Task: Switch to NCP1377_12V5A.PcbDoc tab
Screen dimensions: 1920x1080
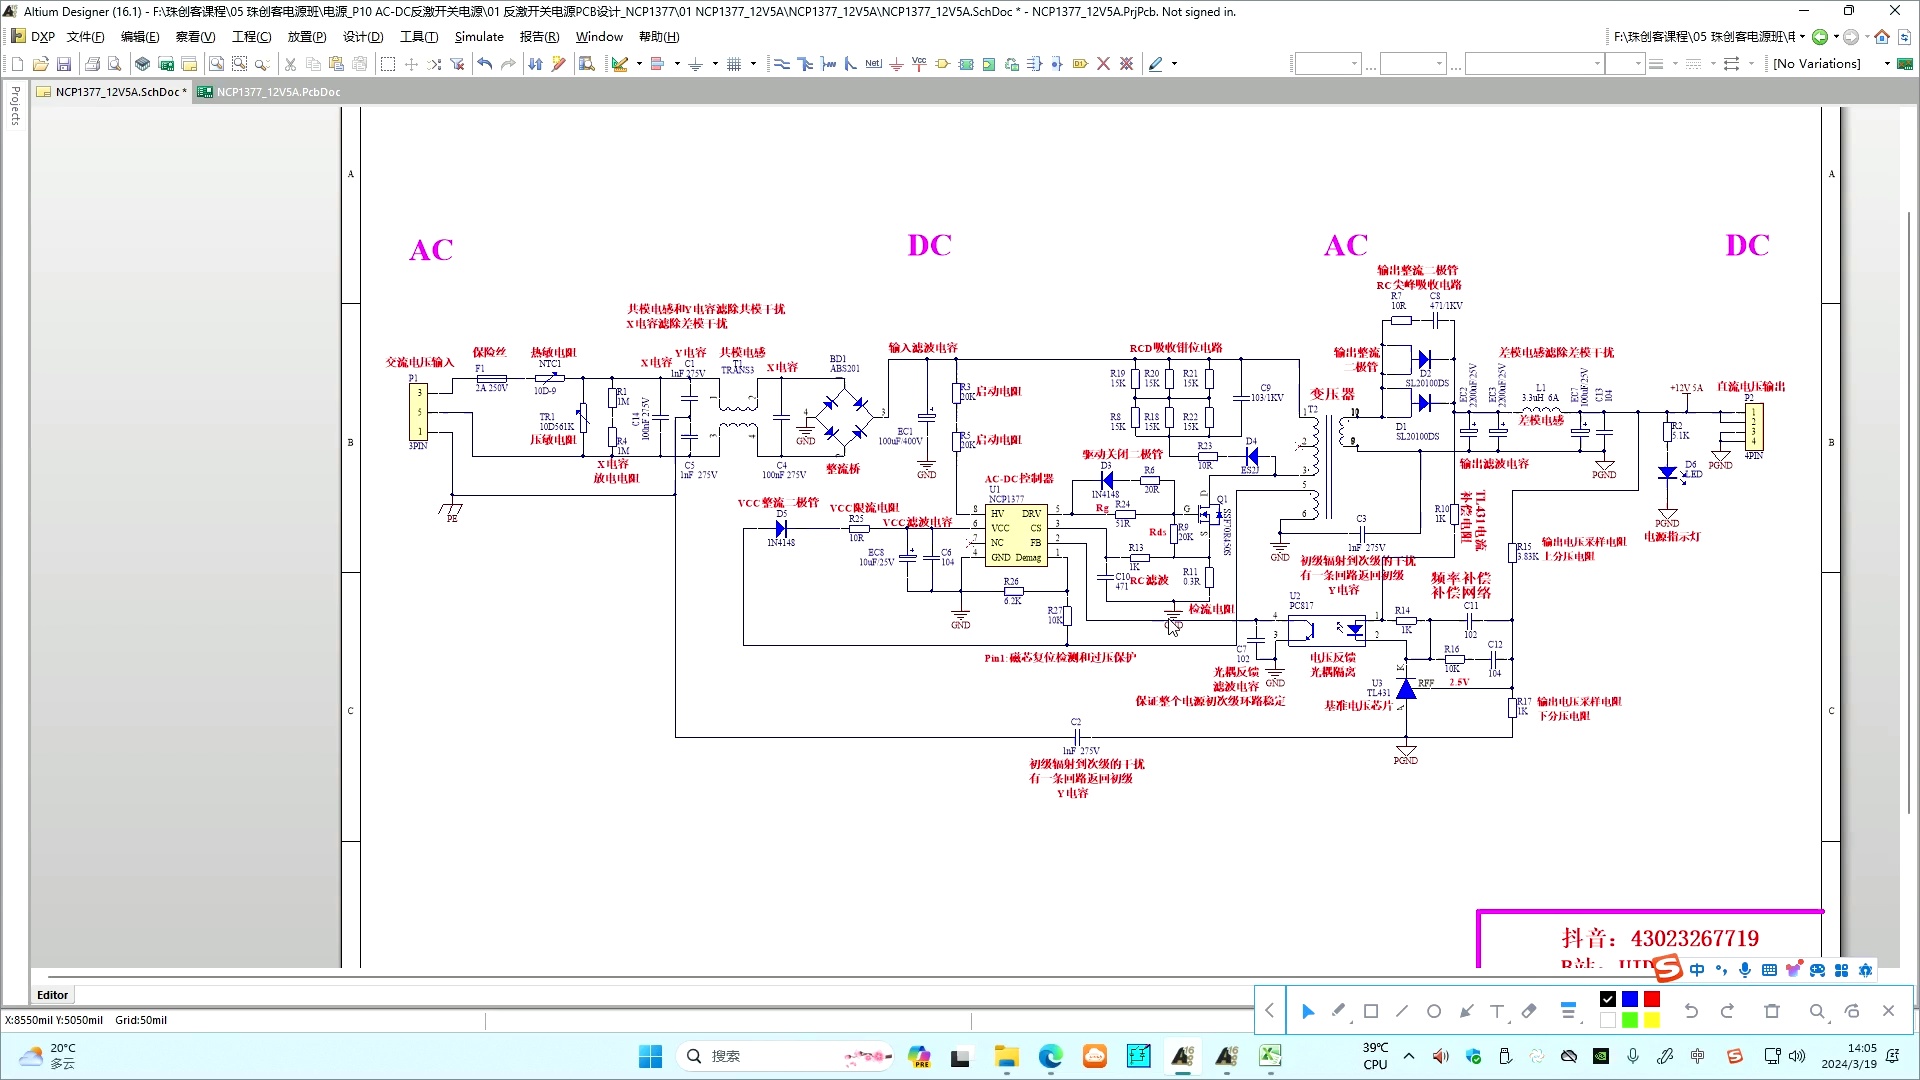Action: coord(270,92)
